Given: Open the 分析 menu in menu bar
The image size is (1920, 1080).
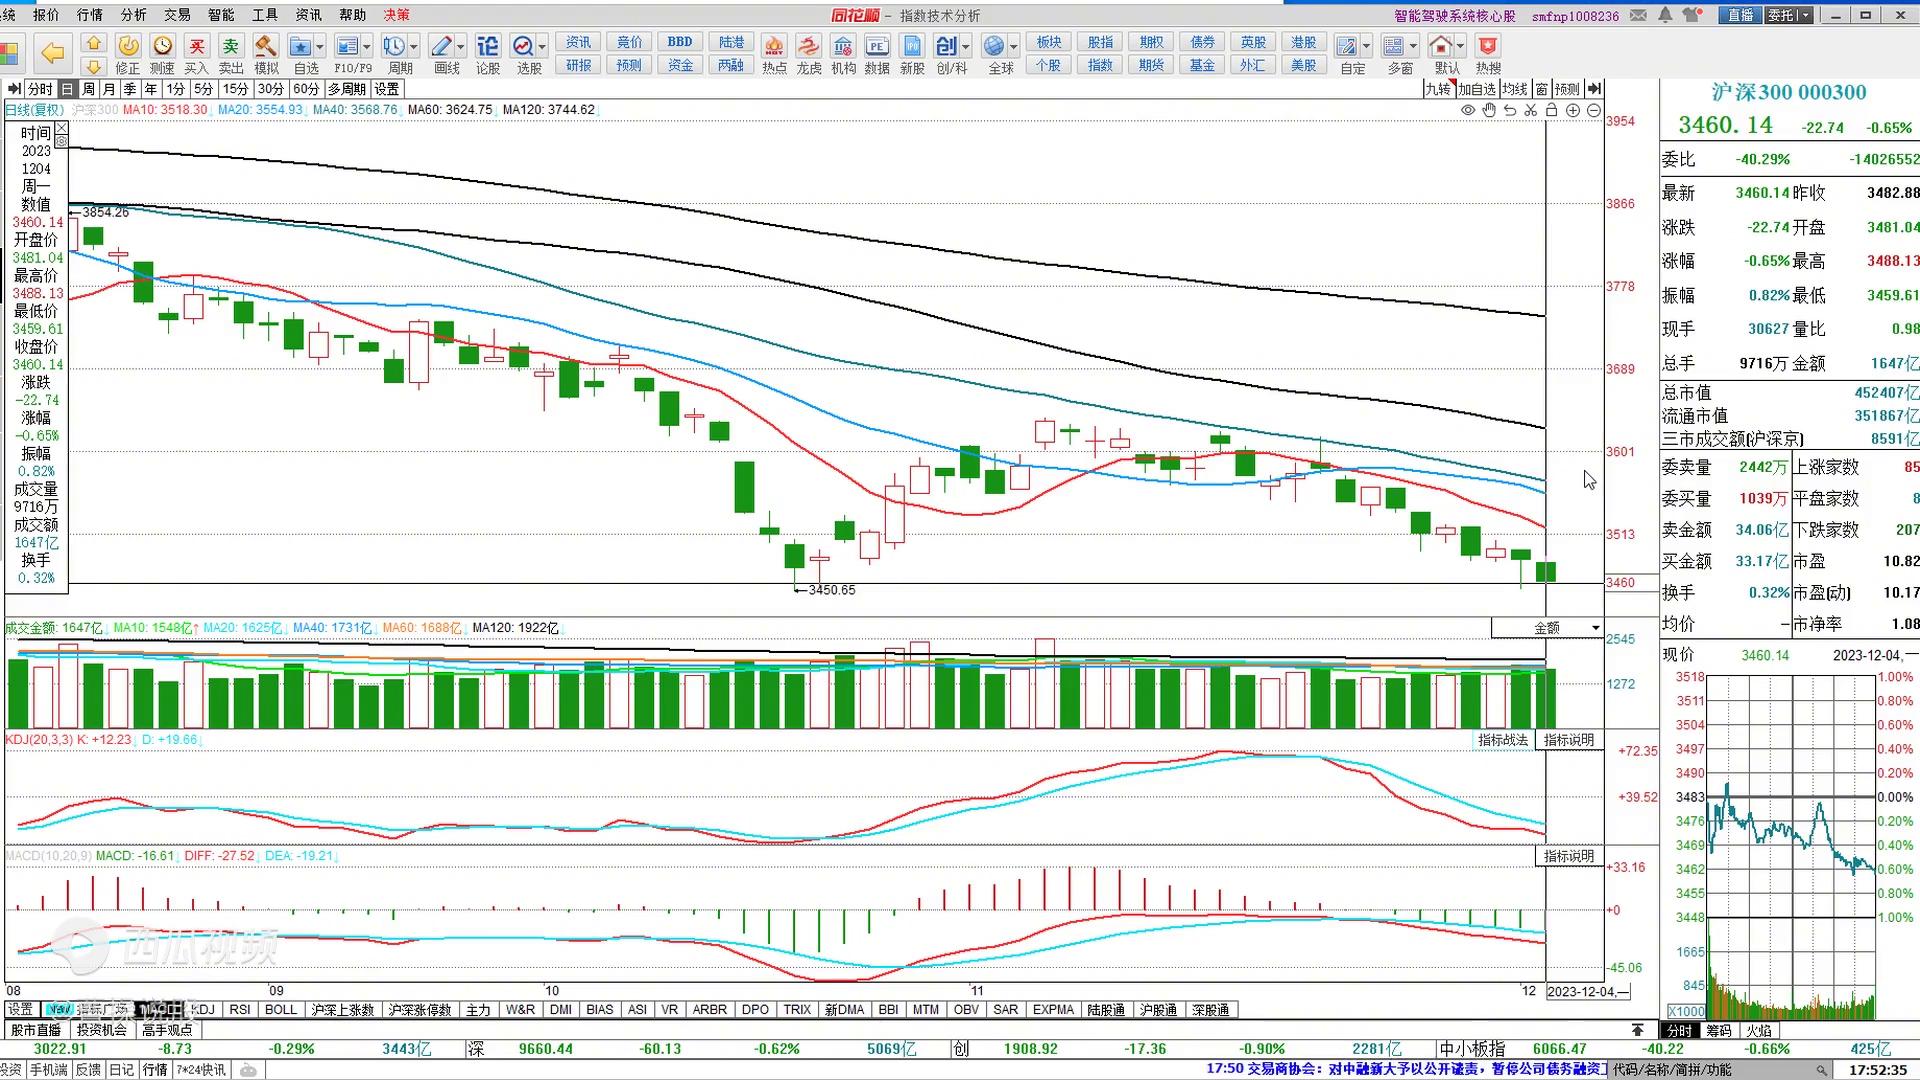Looking at the screenshot, I should coord(133,15).
